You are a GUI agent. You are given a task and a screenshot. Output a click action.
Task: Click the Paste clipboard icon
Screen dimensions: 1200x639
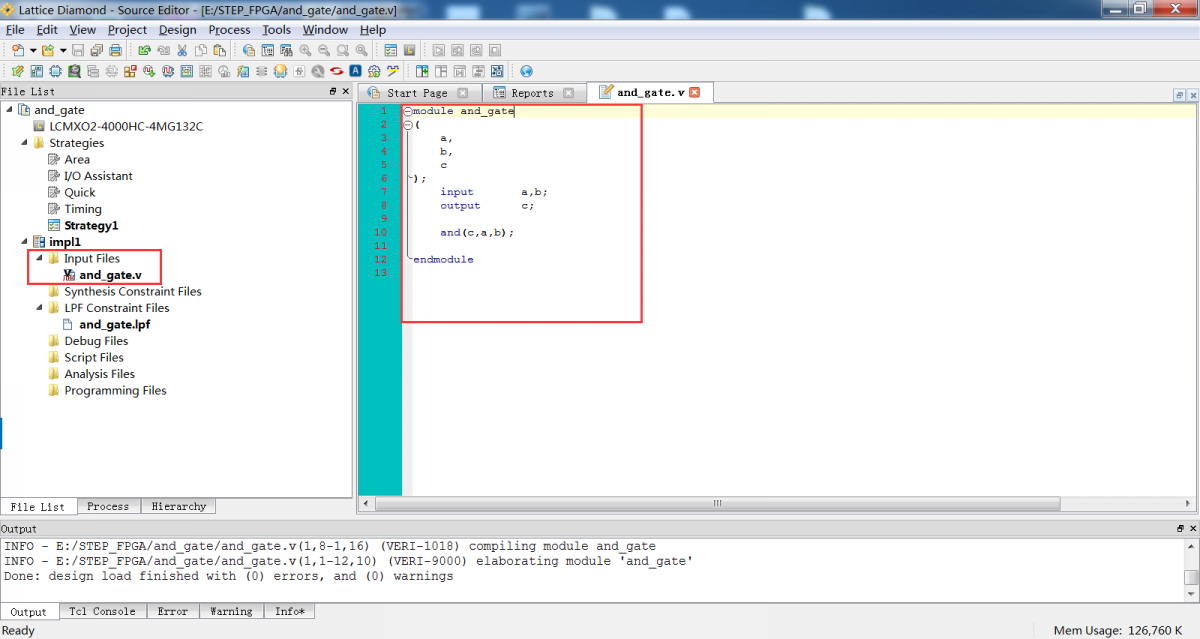219,50
